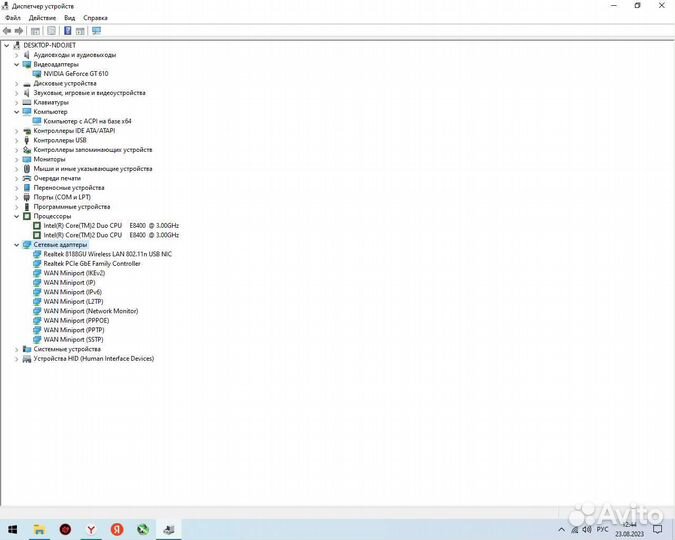
Task: Click the Программные устройства icon
Action: [x=27, y=207]
